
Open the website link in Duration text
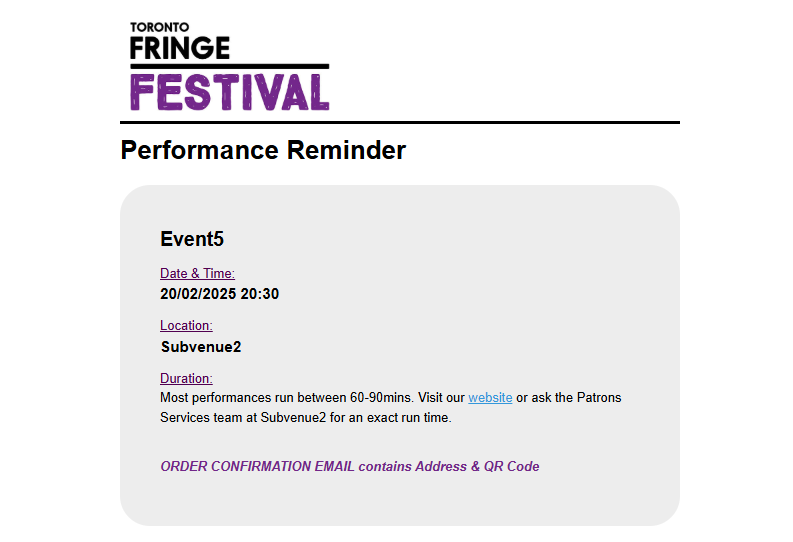[x=490, y=397]
